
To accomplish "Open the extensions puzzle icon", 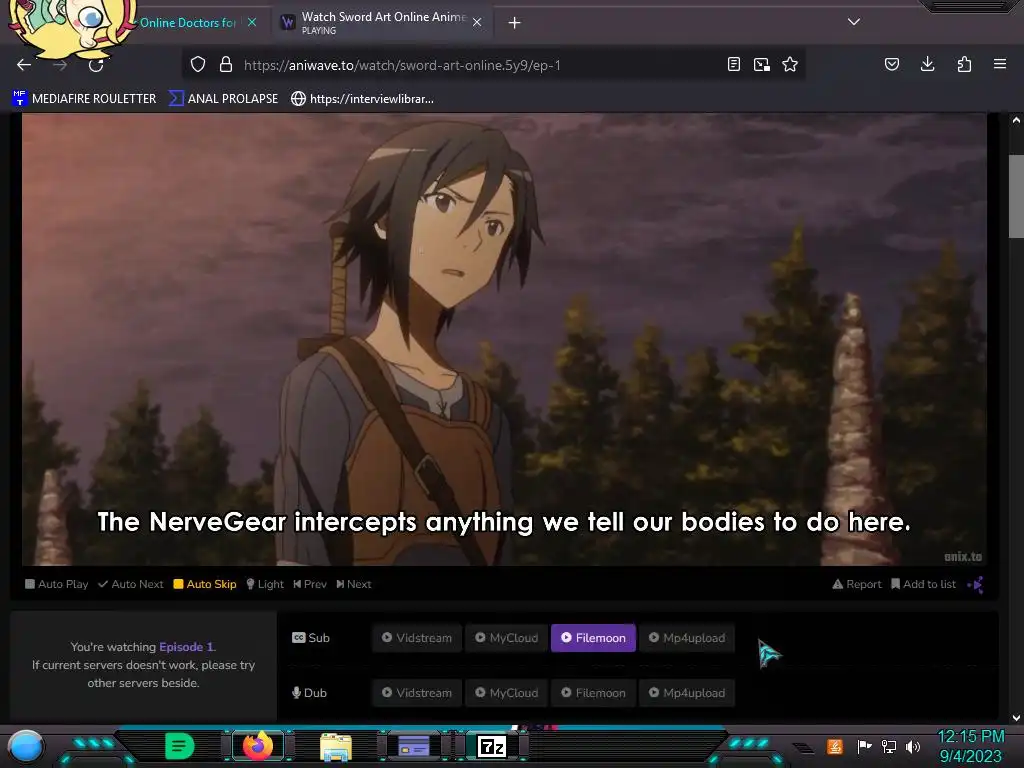I will click(964, 64).
